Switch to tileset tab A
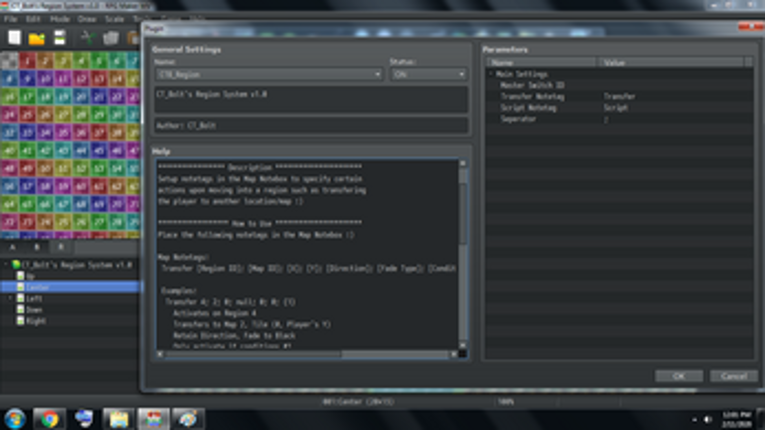 [13, 247]
